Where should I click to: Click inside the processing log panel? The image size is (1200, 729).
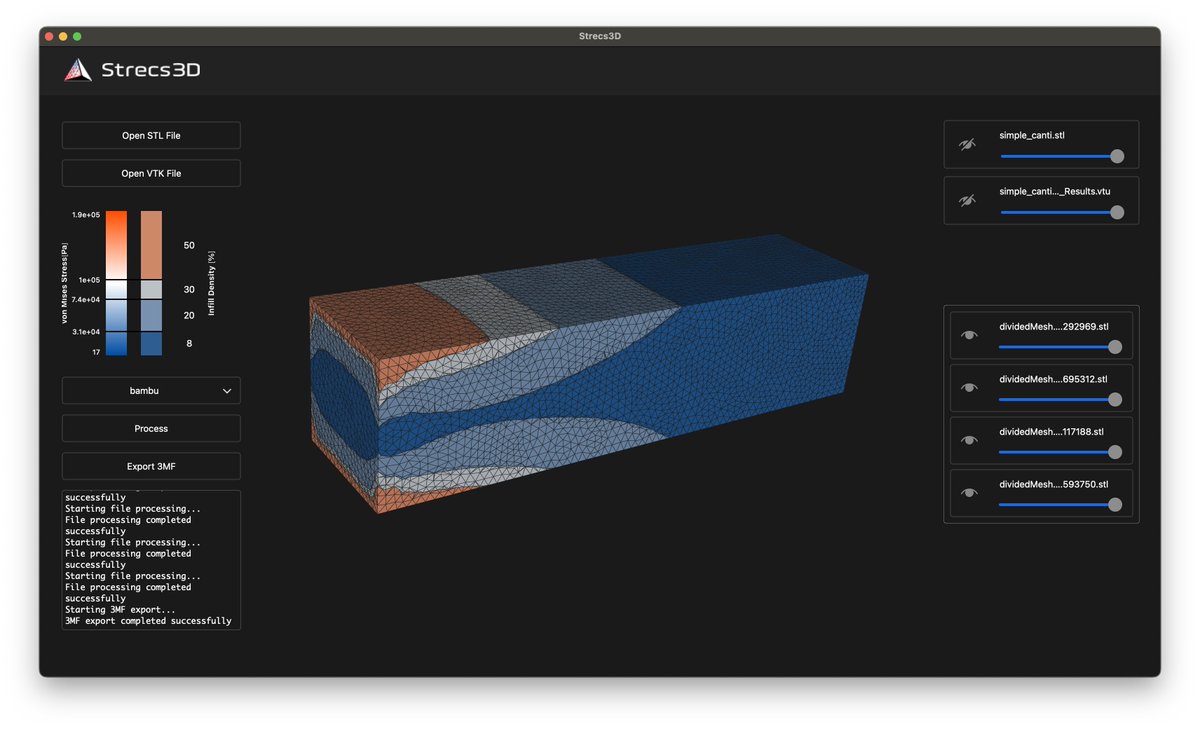tap(150, 560)
